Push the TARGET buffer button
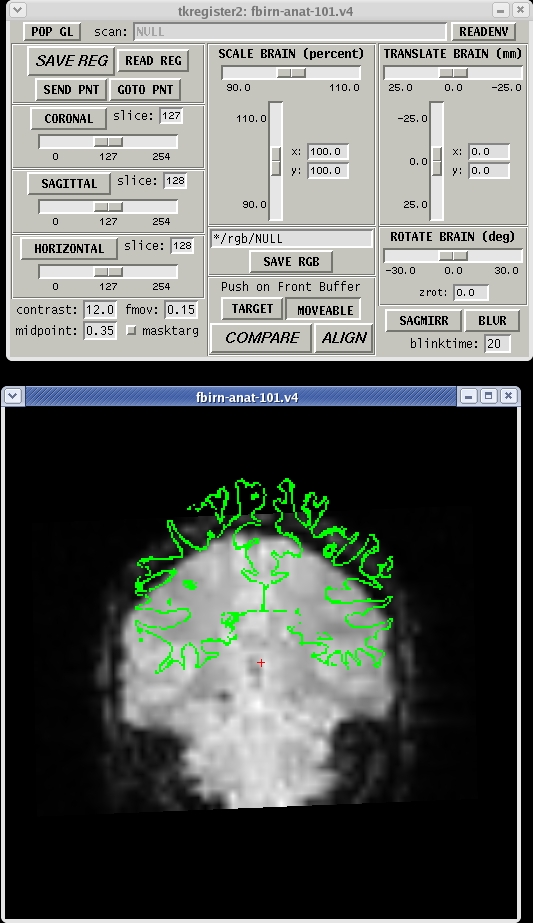533x923 pixels. coord(252,309)
